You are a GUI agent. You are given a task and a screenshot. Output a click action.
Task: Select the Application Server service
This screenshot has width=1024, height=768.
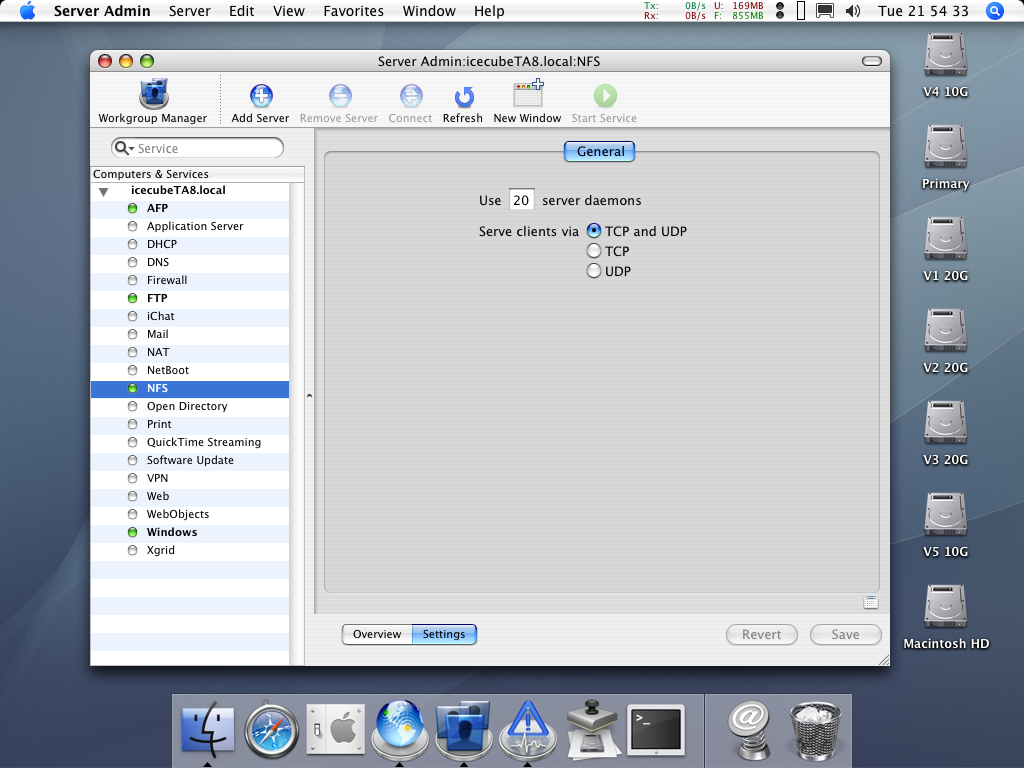(189, 226)
